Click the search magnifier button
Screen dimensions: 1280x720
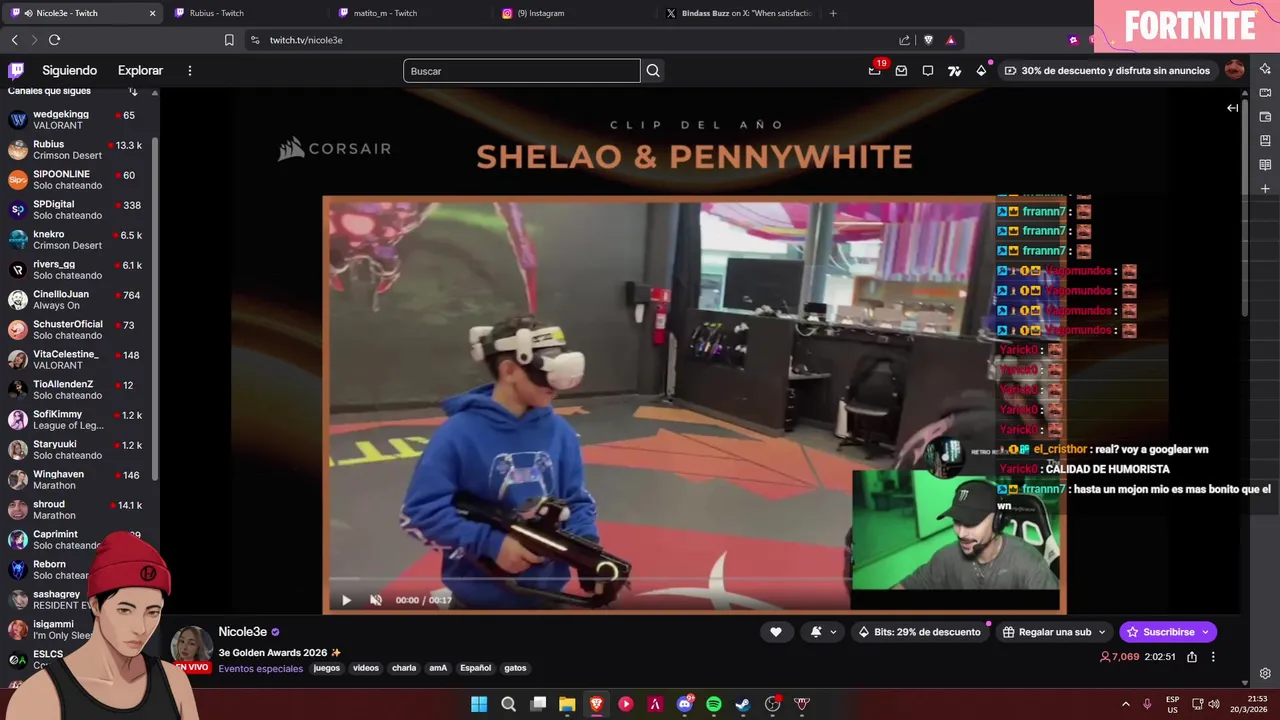pos(653,71)
